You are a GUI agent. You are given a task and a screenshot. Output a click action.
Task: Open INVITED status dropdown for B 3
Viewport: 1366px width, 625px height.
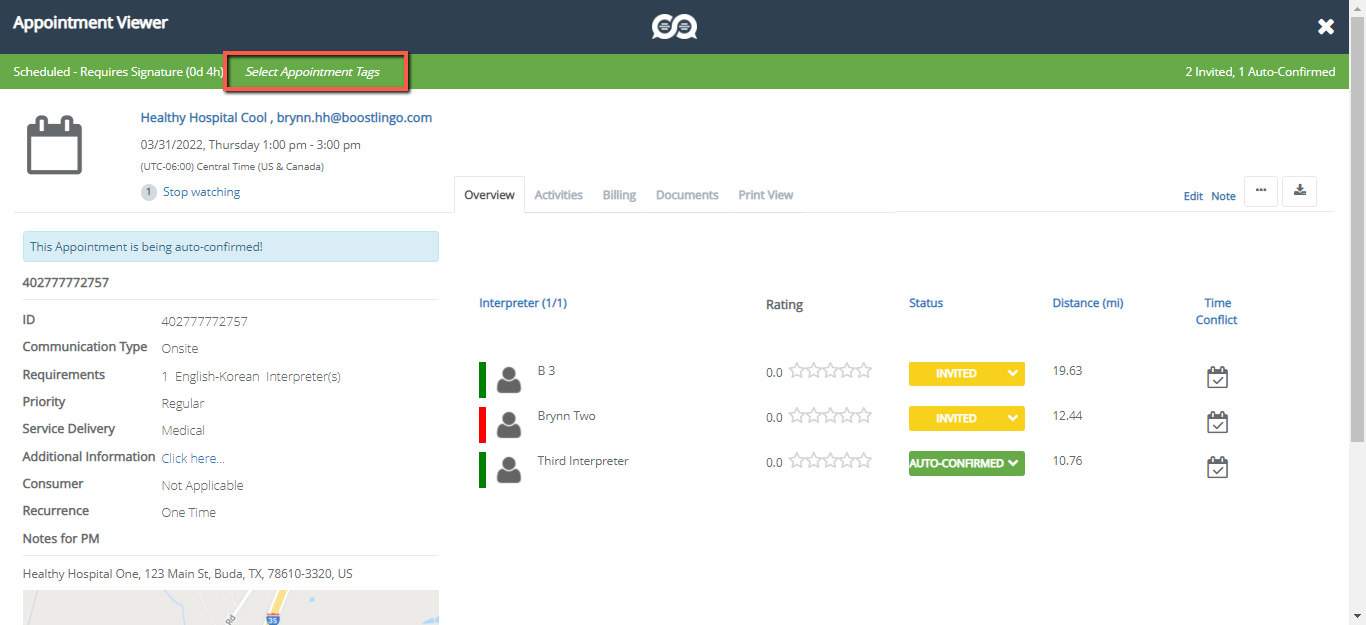(x=966, y=374)
